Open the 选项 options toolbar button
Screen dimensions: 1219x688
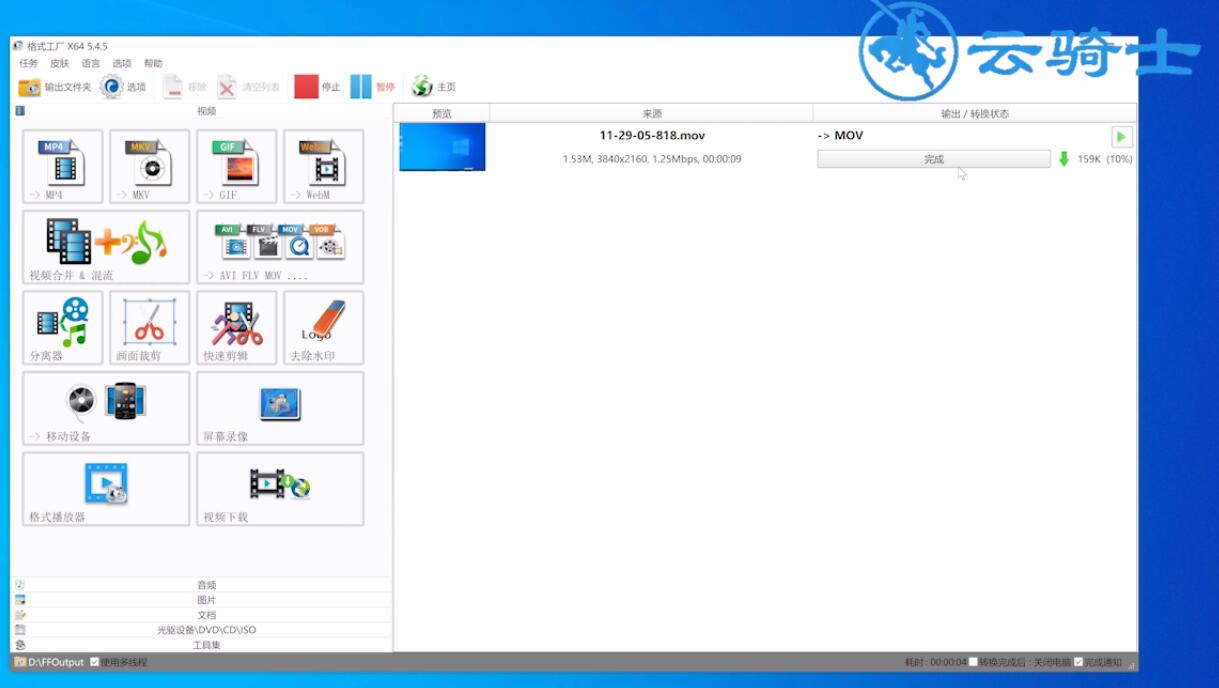coord(123,87)
